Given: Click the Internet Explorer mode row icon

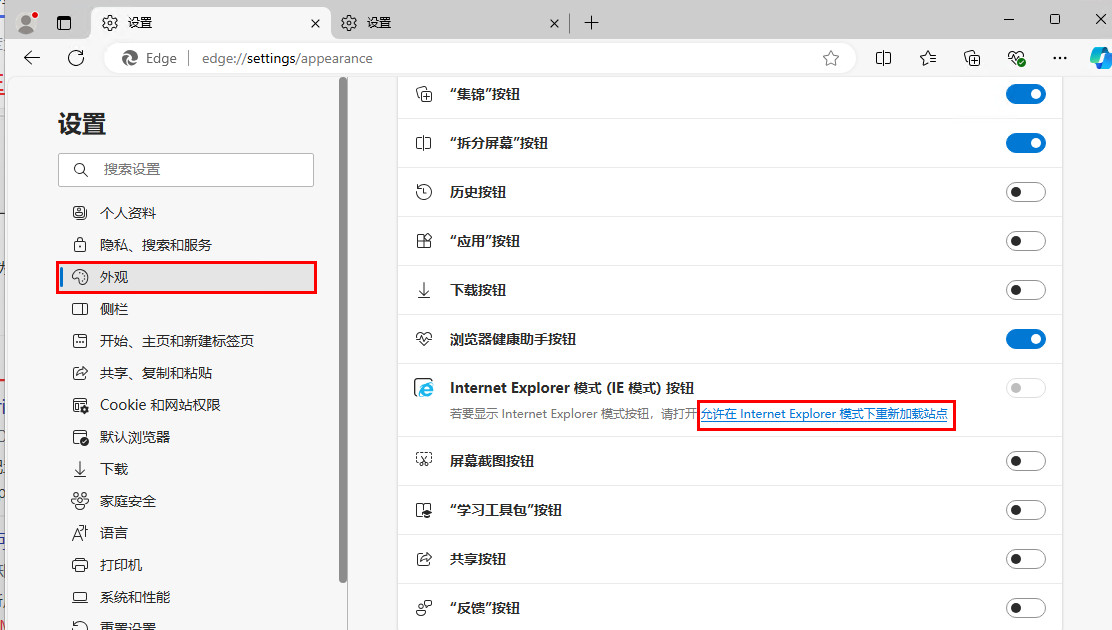Looking at the screenshot, I should [x=424, y=388].
